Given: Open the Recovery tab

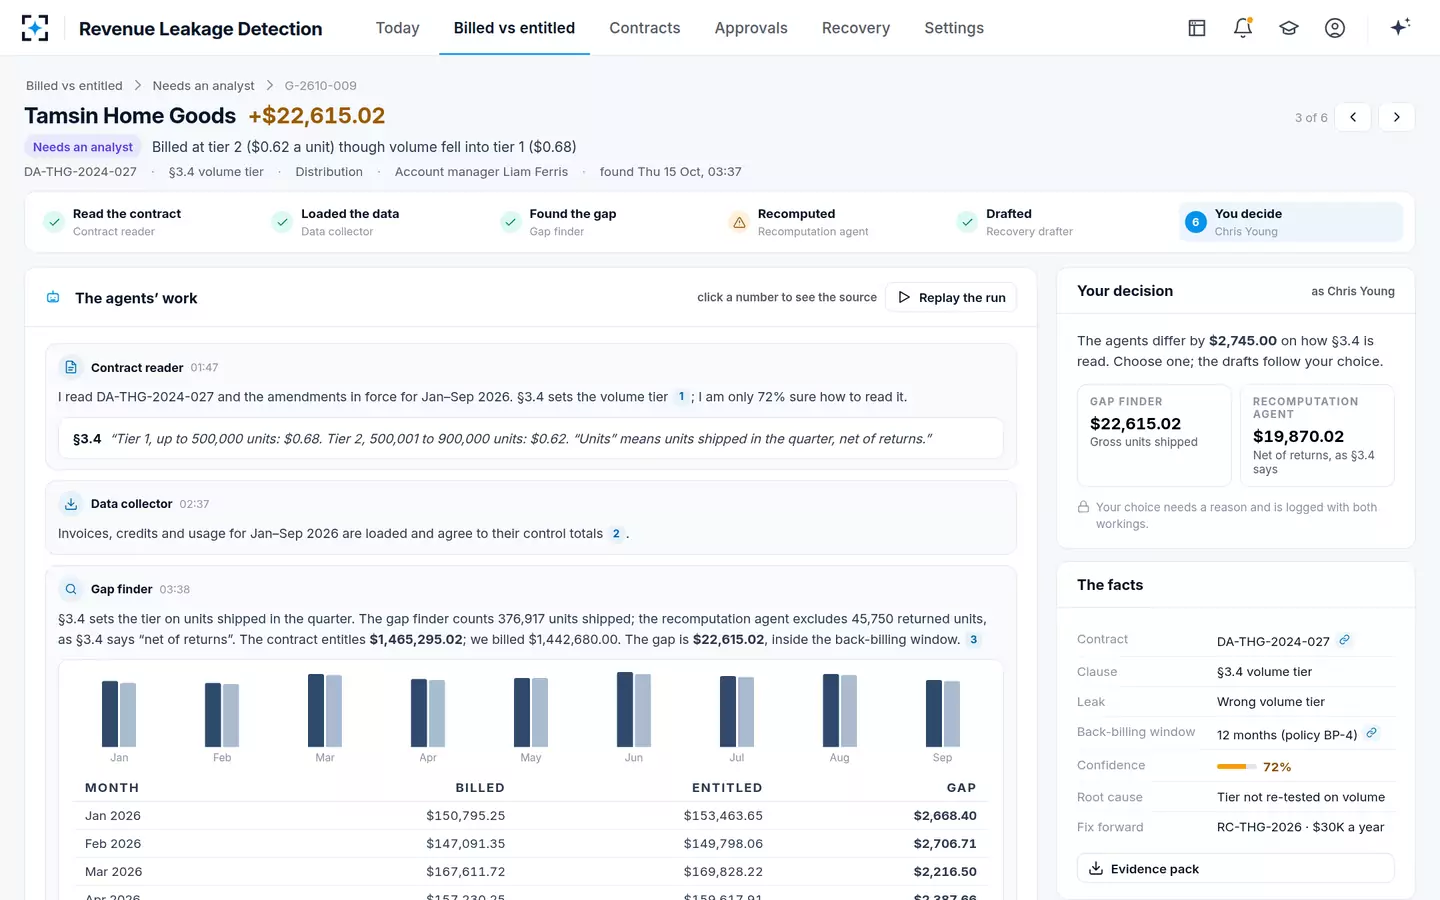Looking at the screenshot, I should pyautogui.click(x=856, y=28).
